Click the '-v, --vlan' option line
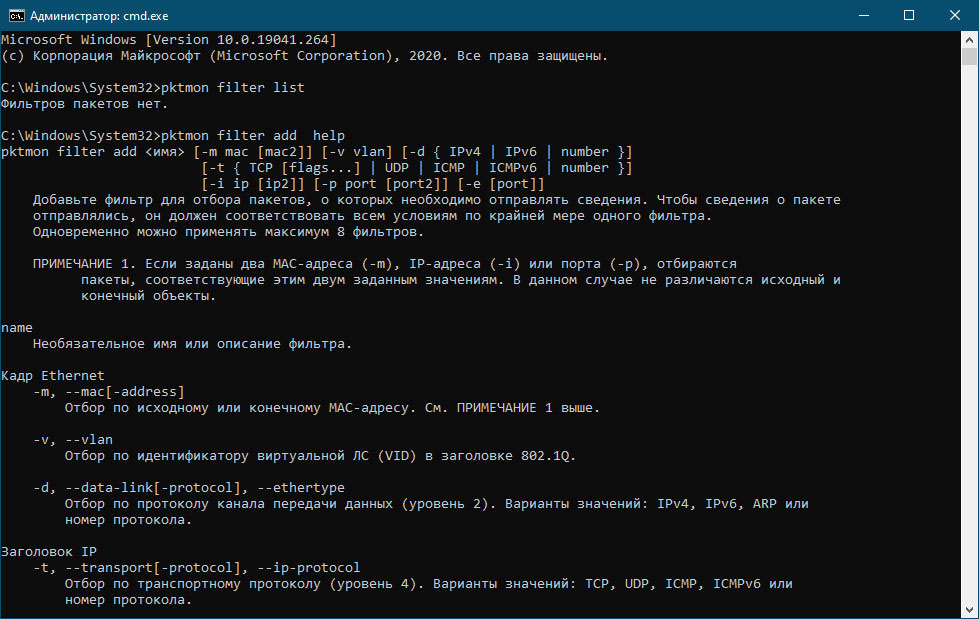The height and width of the screenshot is (619, 979). coord(73,440)
